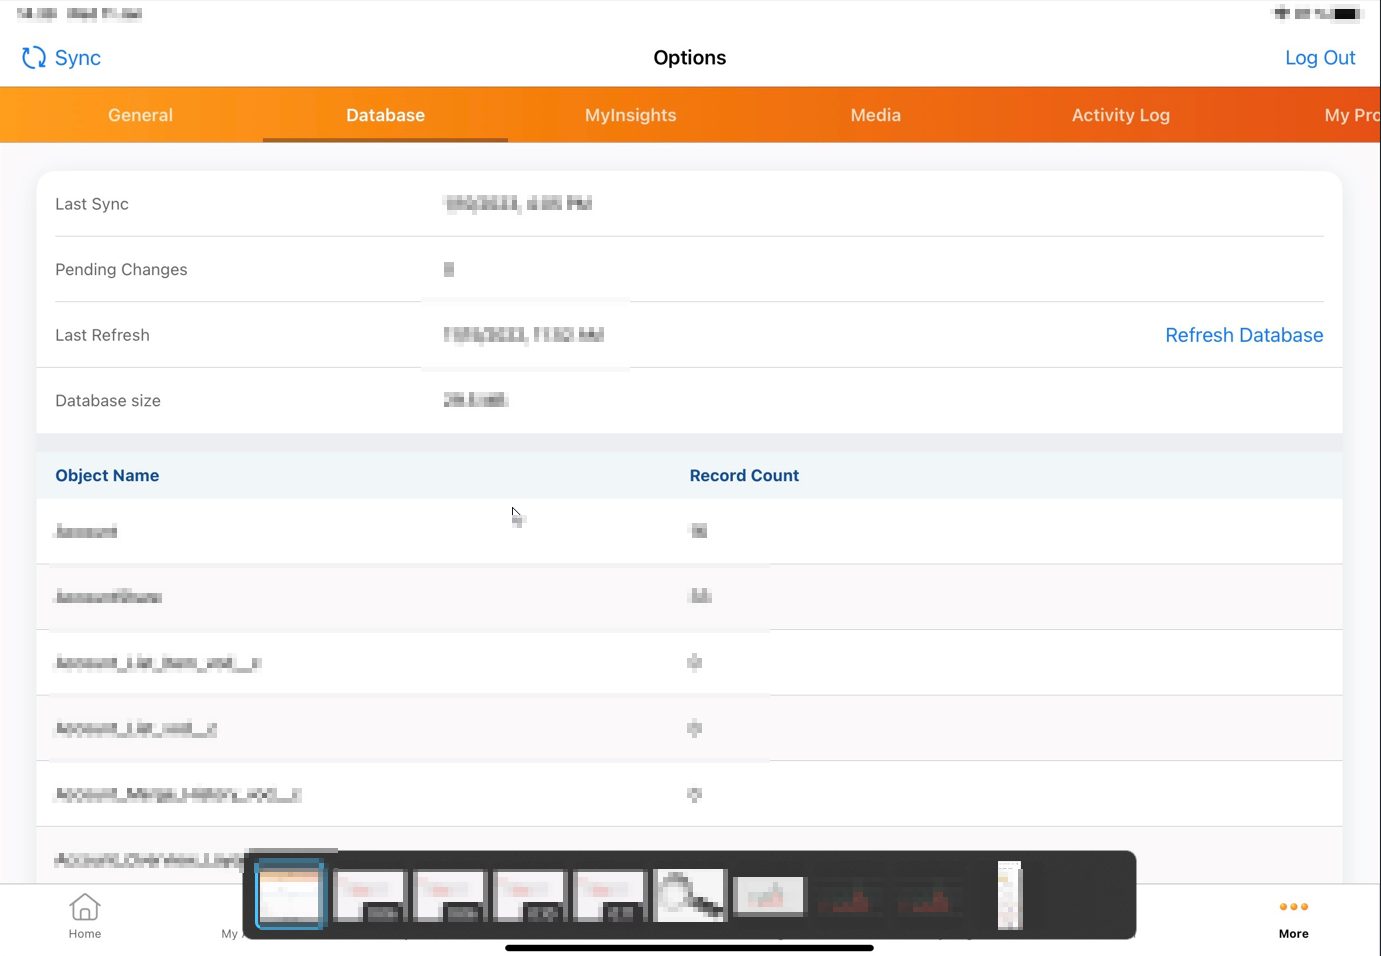Tap the Sync refresh icon
This screenshot has width=1381, height=956.
[x=34, y=58]
